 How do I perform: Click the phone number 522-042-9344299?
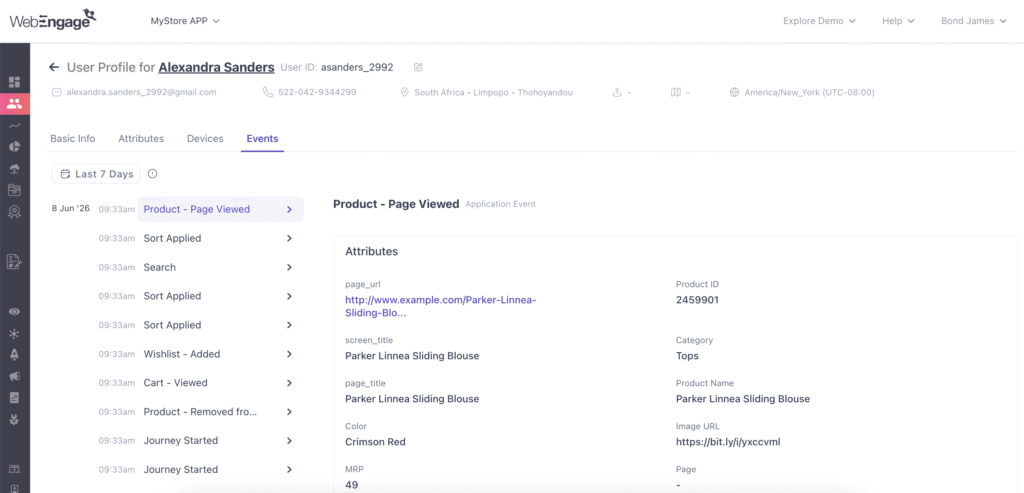[x=317, y=93]
